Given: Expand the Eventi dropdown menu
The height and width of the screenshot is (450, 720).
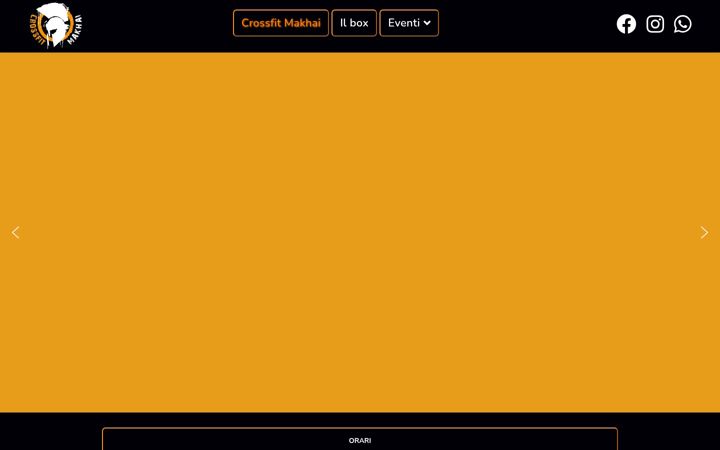Looking at the screenshot, I should click(409, 23).
